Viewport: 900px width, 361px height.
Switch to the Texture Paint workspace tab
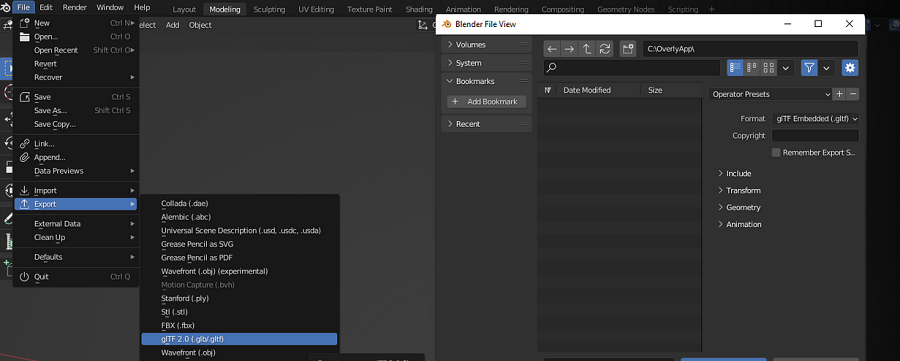pyautogui.click(x=370, y=9)
